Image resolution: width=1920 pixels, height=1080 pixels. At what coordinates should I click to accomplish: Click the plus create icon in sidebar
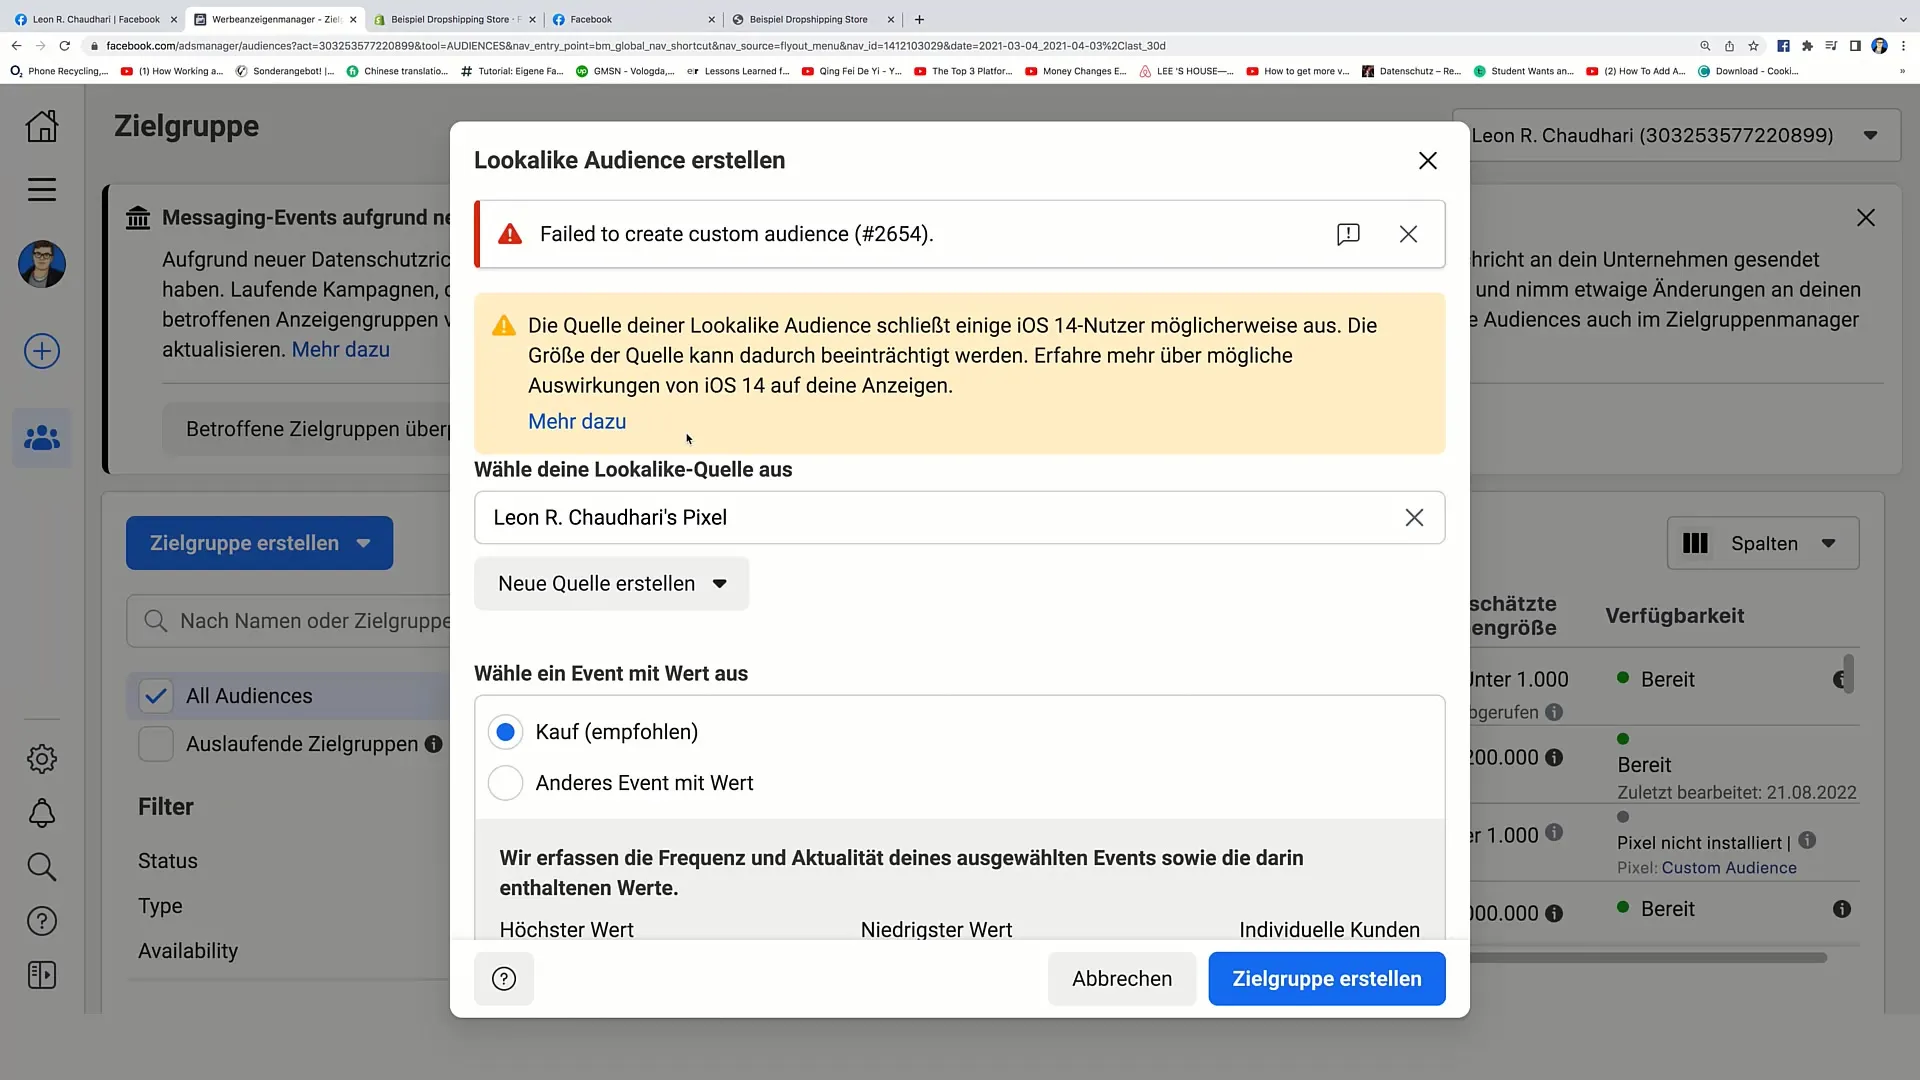(x=42, y=351)
